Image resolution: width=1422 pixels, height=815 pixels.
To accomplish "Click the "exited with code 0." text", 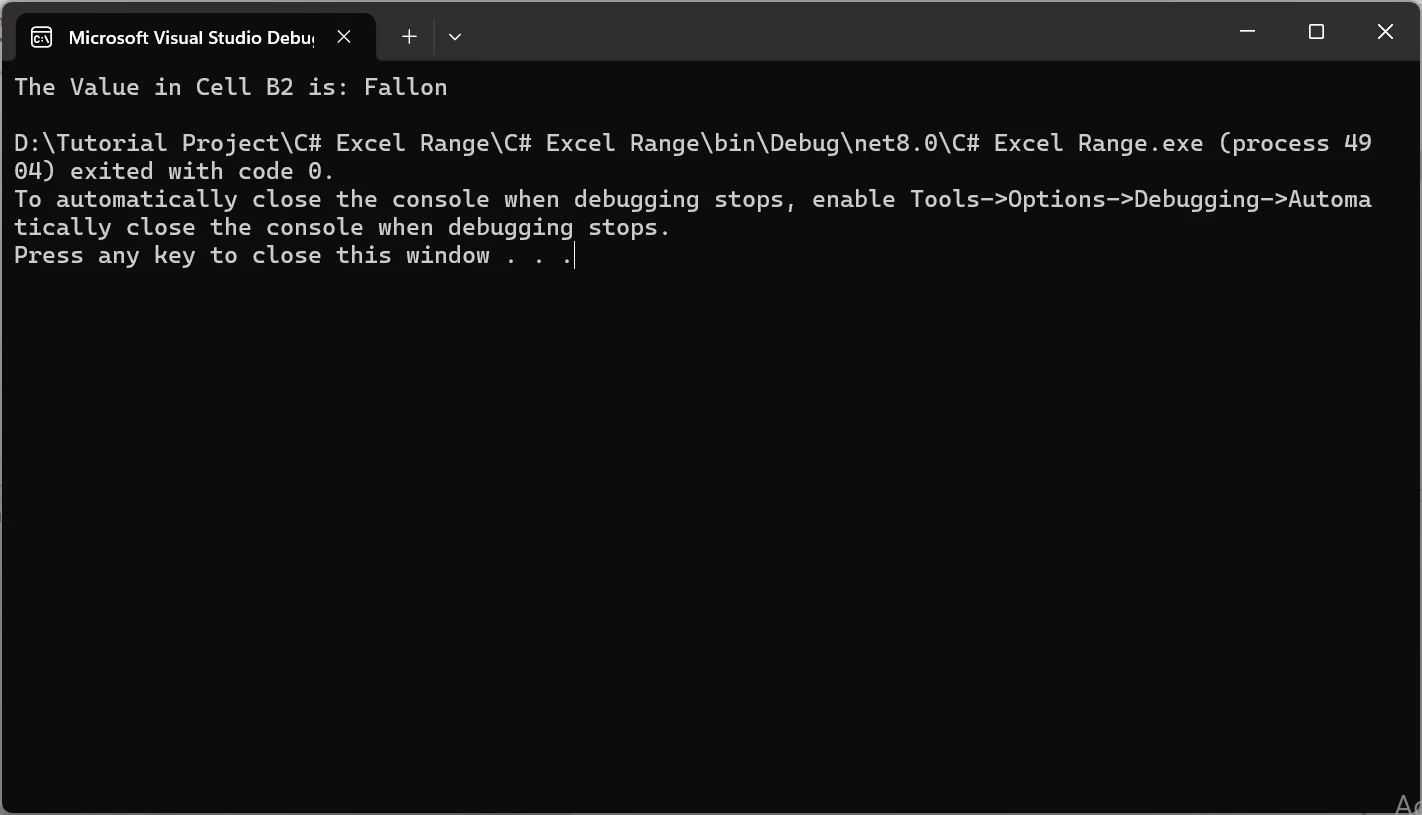I will (x=202, y=171).
